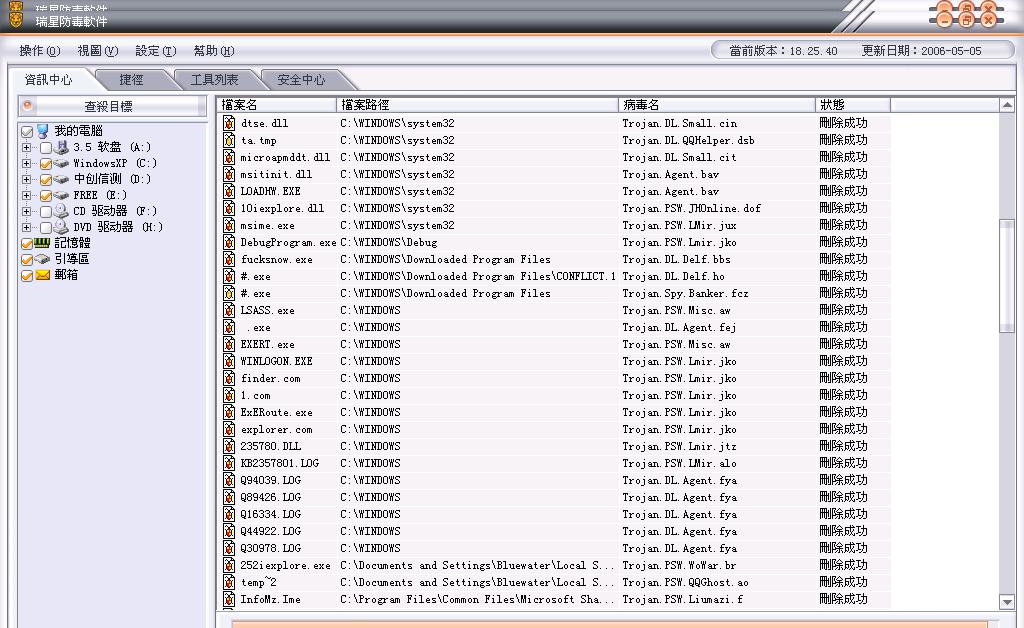The width and height of the screenshot is (1024, 628).
Task: Click virus file icon for 235780.DLL
Action: (x=229, y=446)
